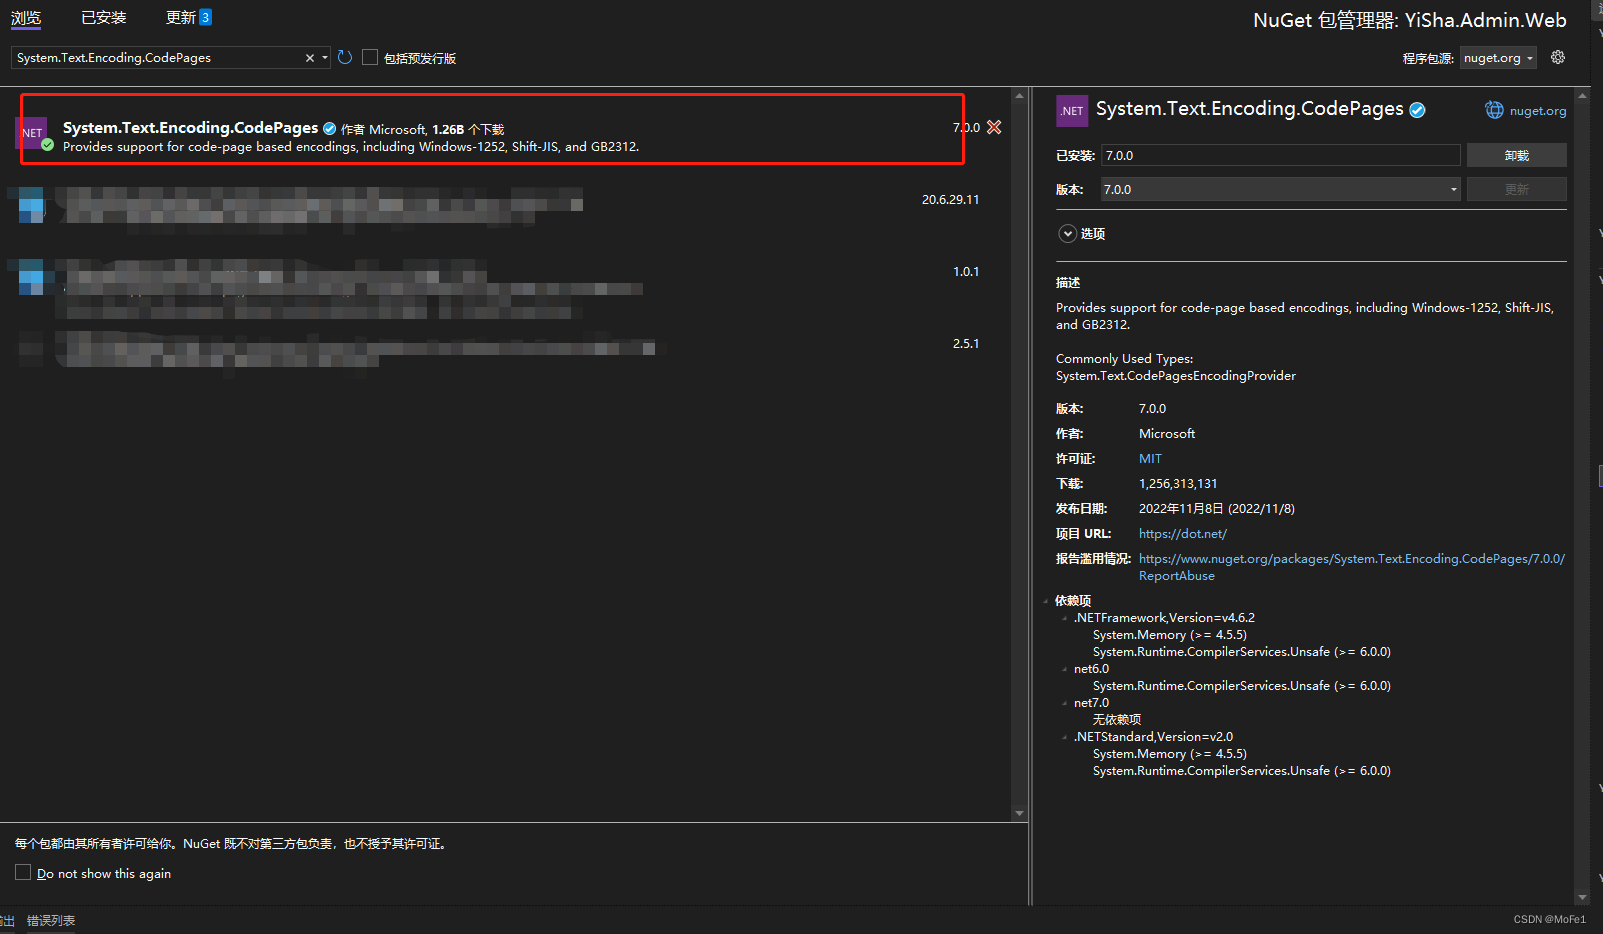Enable the 包括预发行版 checkbox

370,57
